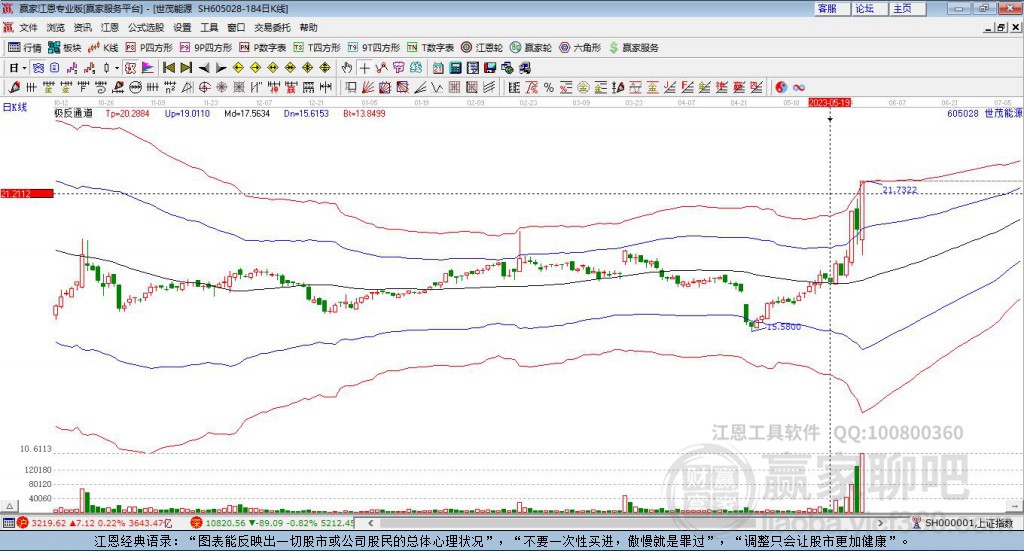Jump to the last K-line bar

coord(186,68)
